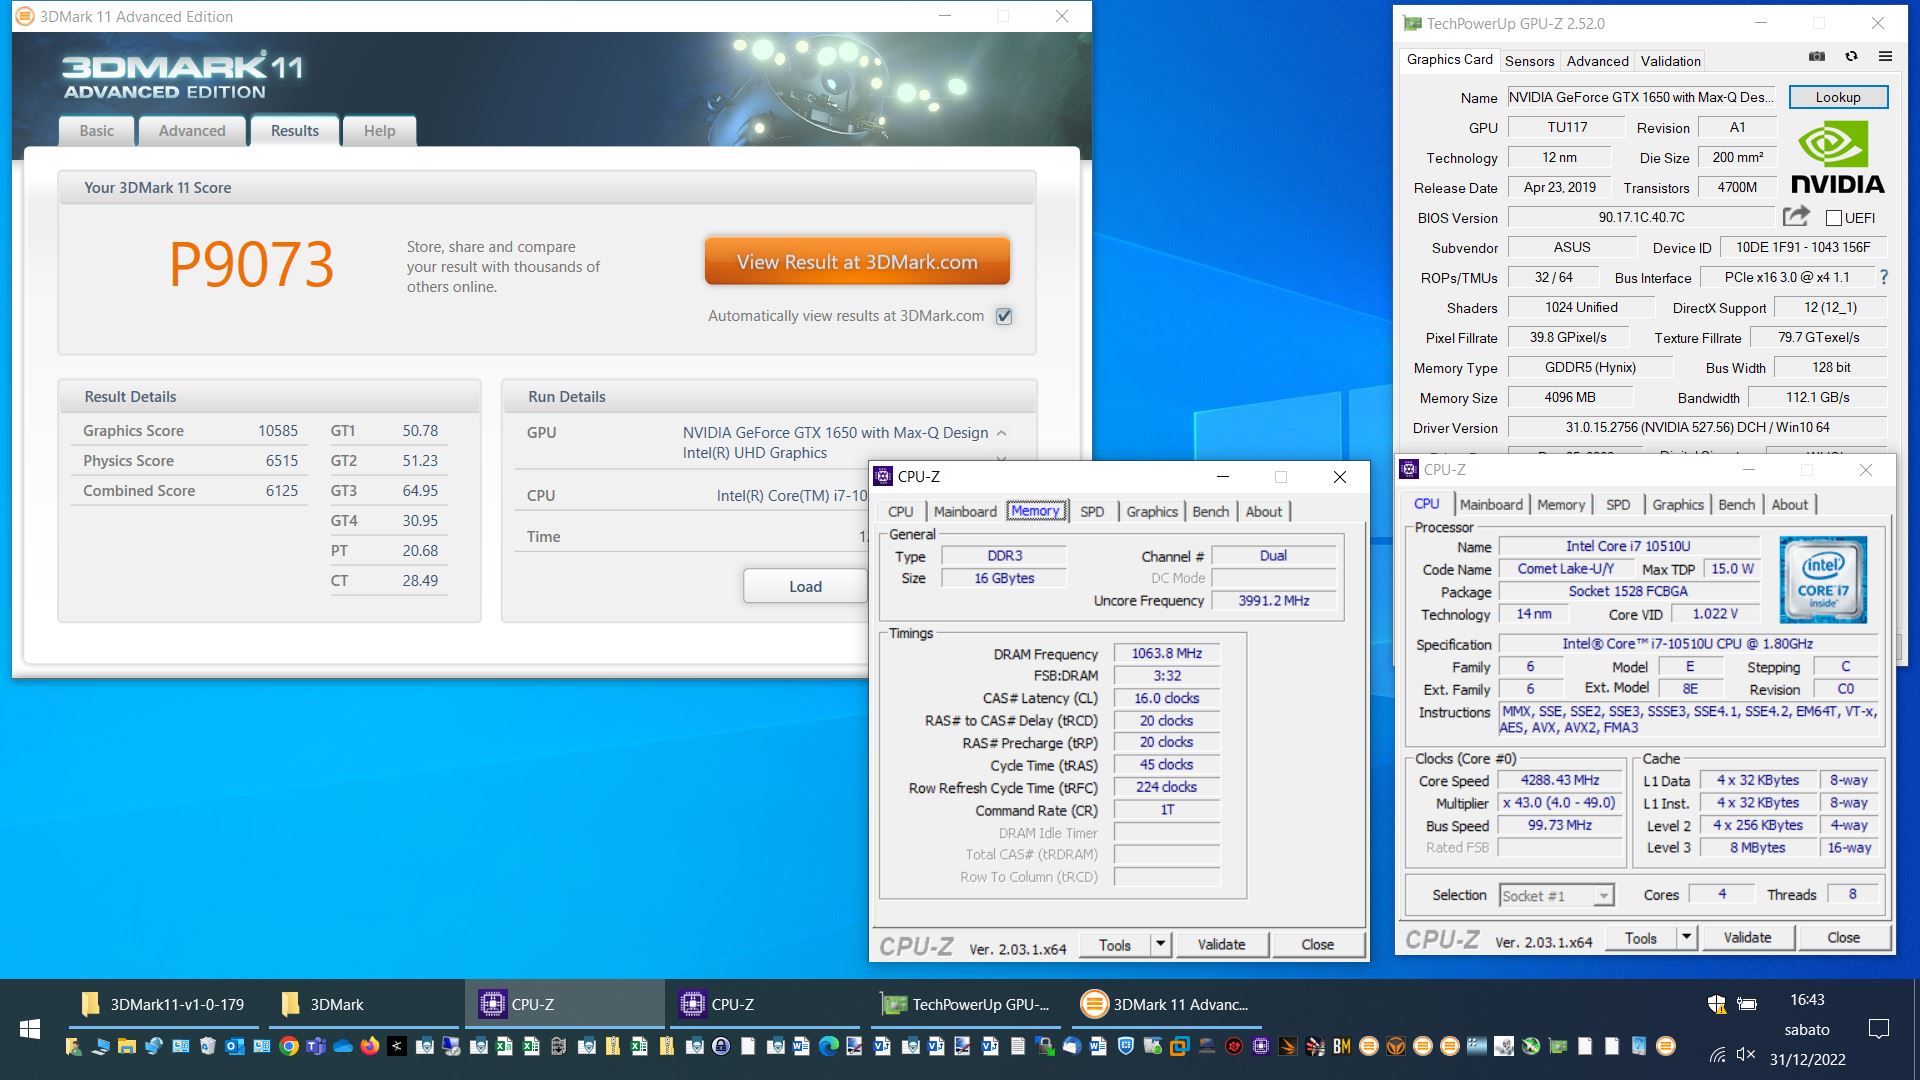Click muted speaker volume tray icon
The image size is (1920, 1080).
coord(1746,1055)
